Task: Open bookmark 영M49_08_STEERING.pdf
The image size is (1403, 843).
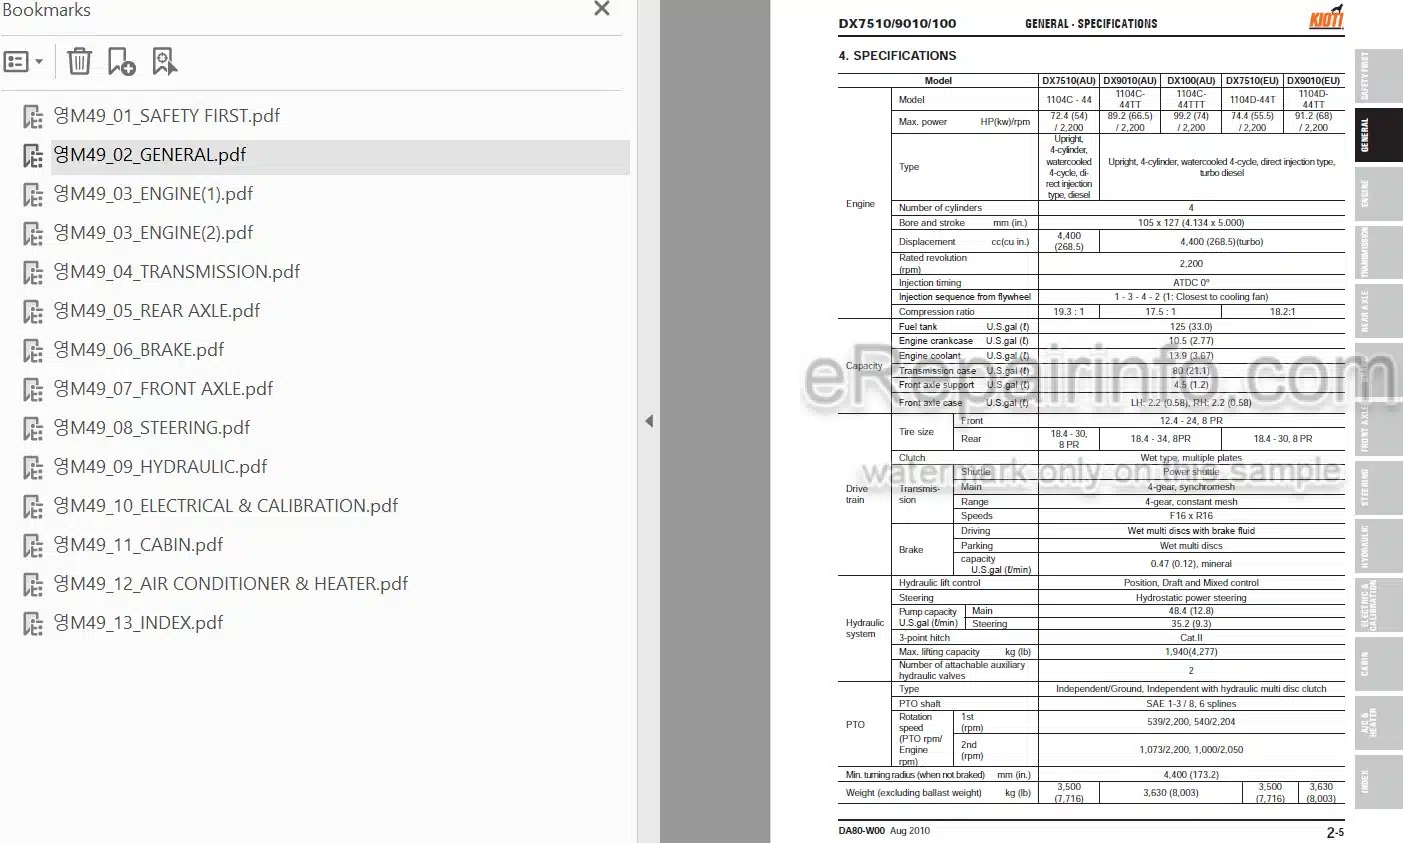Action: point(152,428)
